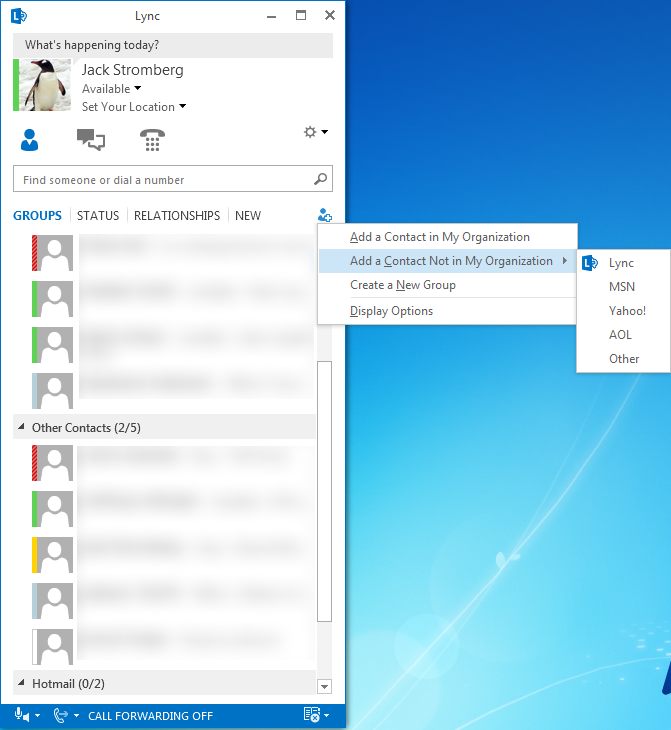Open Display Options menu entry
This screenshot has width=671, height=730.
(x=447, y=311)
